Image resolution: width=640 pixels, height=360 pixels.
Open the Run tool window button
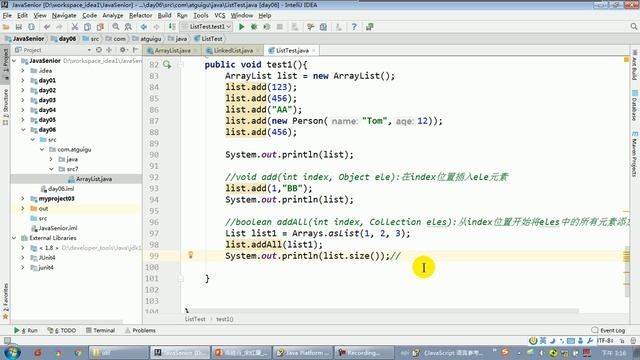click(26, 330)
